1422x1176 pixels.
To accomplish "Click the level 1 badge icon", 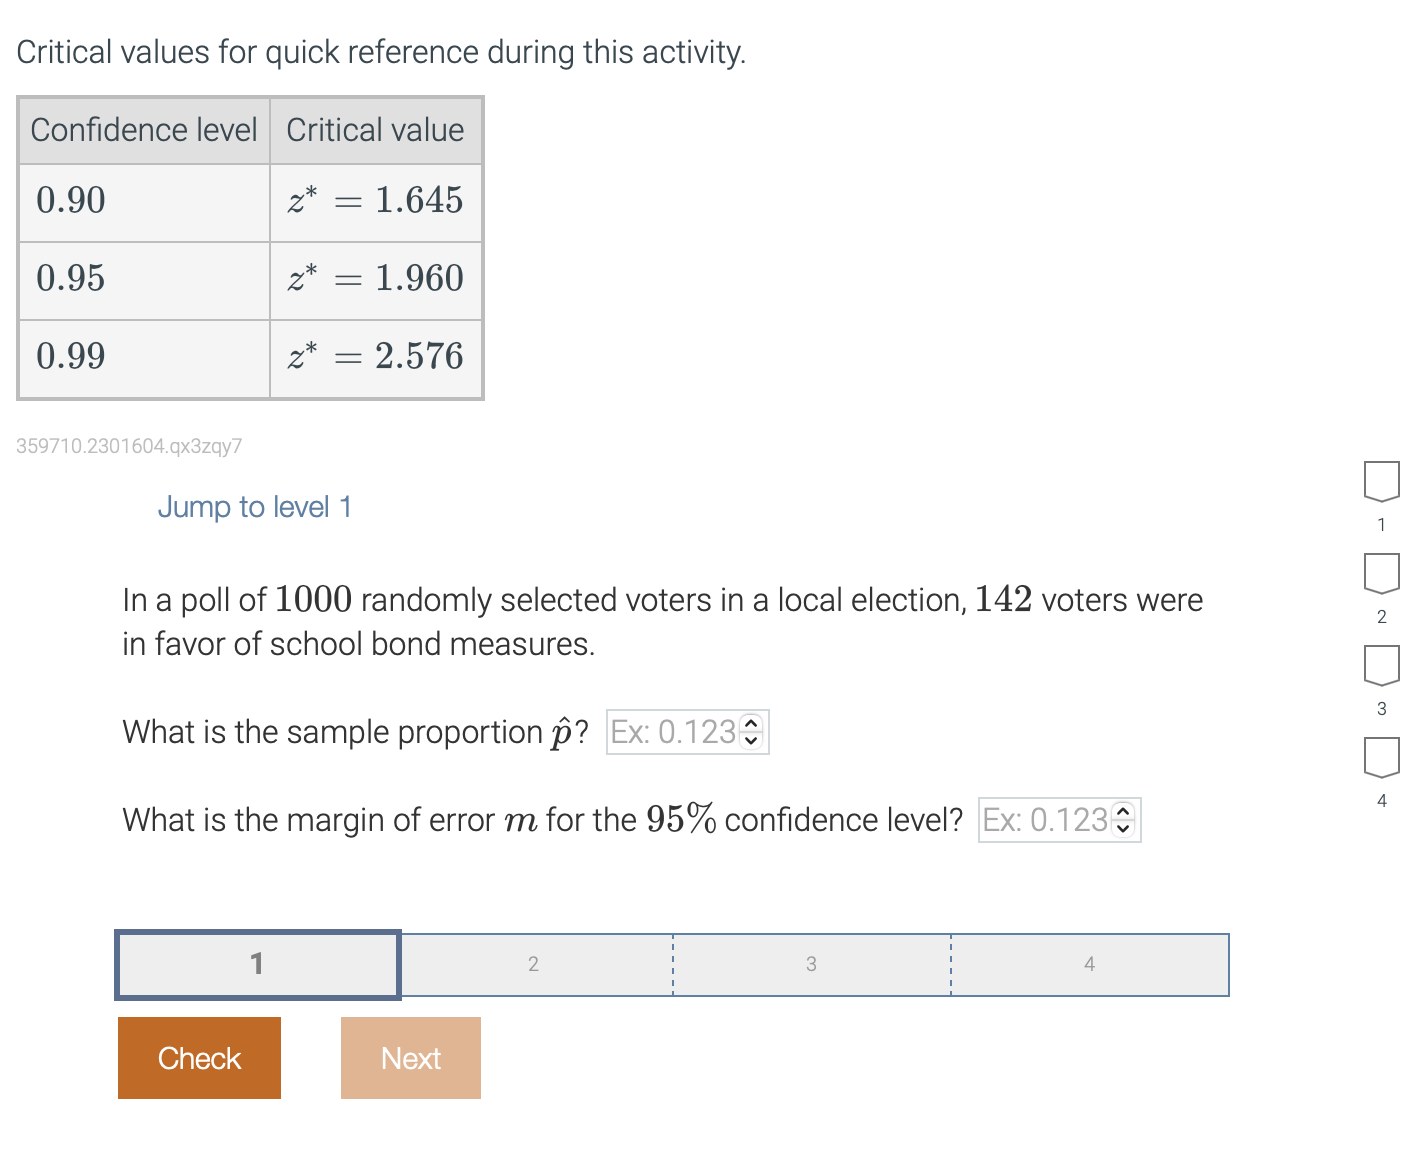I will tap(1381, 482).
